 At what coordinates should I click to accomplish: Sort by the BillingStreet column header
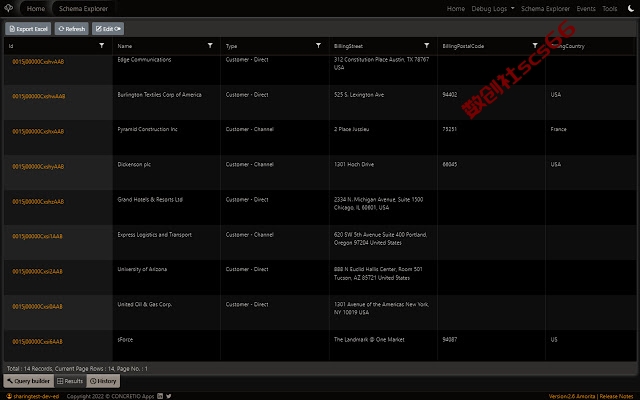[x=348, y=46]
